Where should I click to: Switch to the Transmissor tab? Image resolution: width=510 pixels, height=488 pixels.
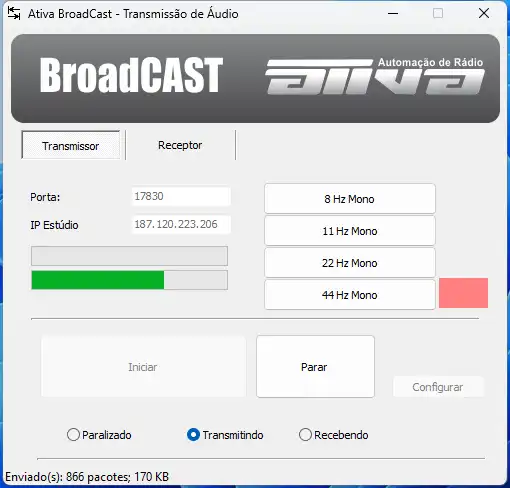click(71, 145)
